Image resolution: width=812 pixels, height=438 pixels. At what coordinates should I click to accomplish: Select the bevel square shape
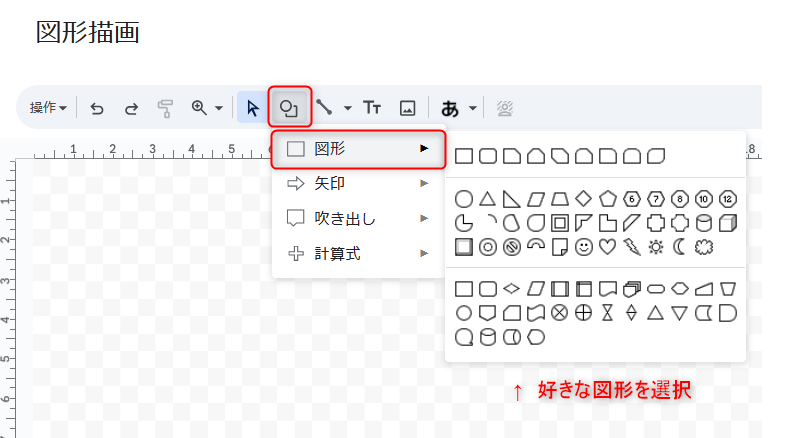tap(463, 247)
